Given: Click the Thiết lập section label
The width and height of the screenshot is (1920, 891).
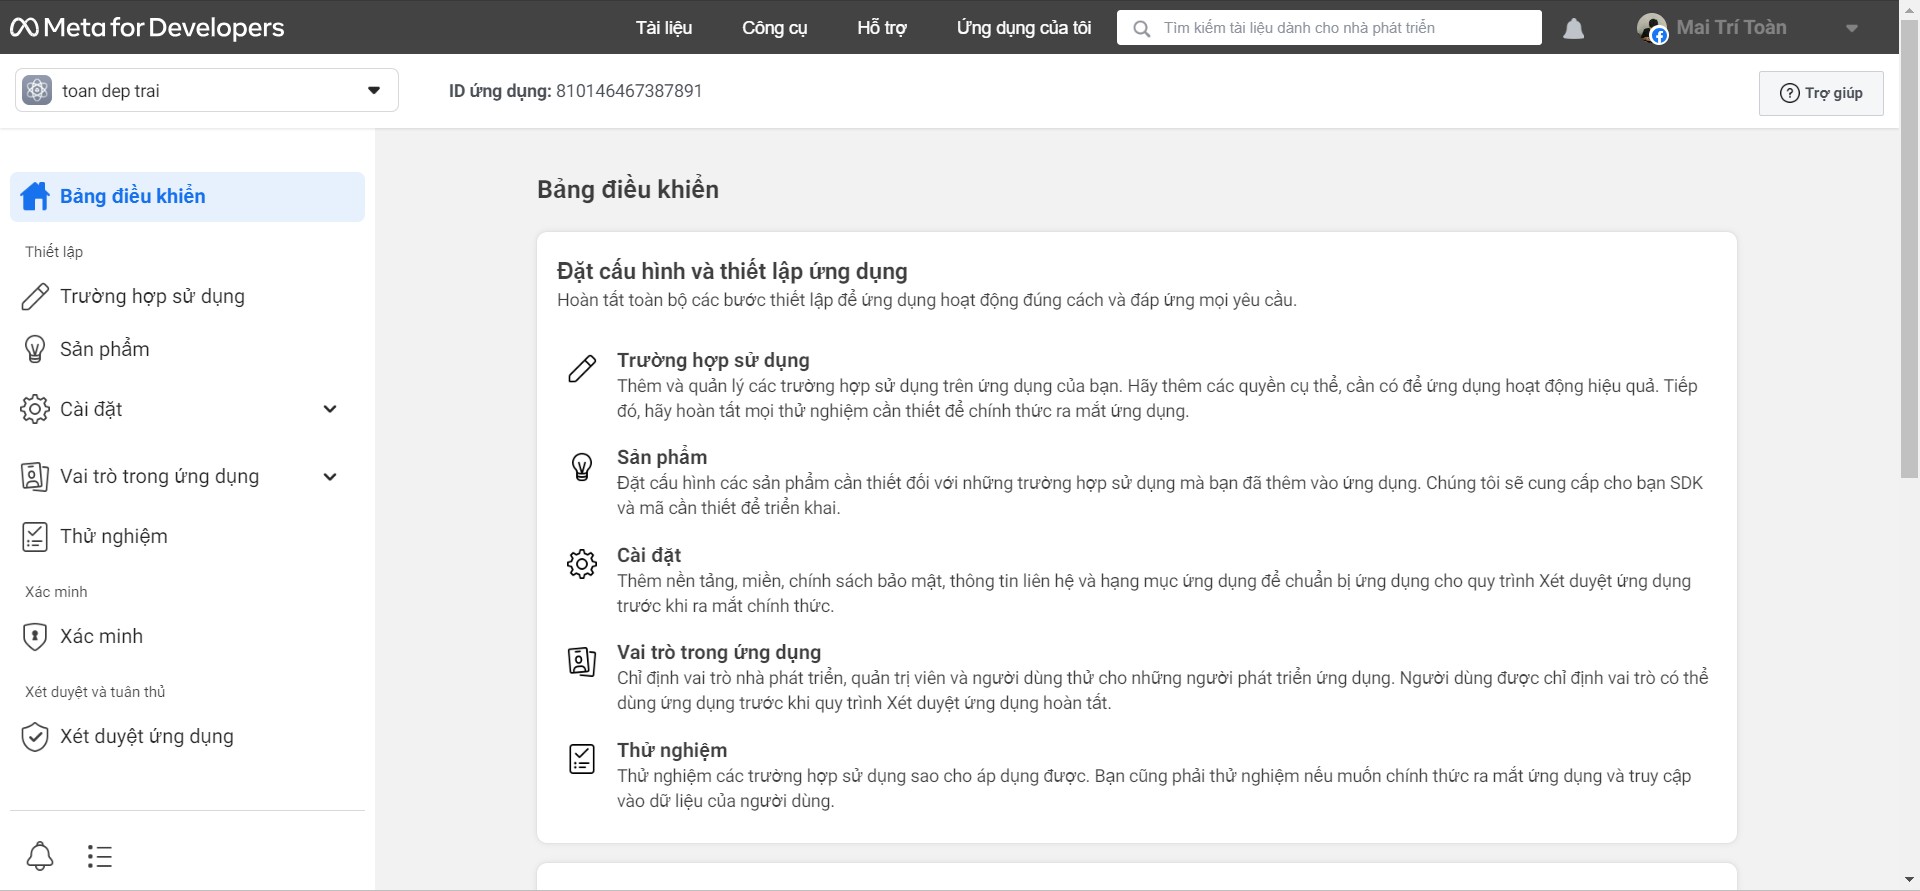Looking at the screenshot, I should (x=54, y=252).
